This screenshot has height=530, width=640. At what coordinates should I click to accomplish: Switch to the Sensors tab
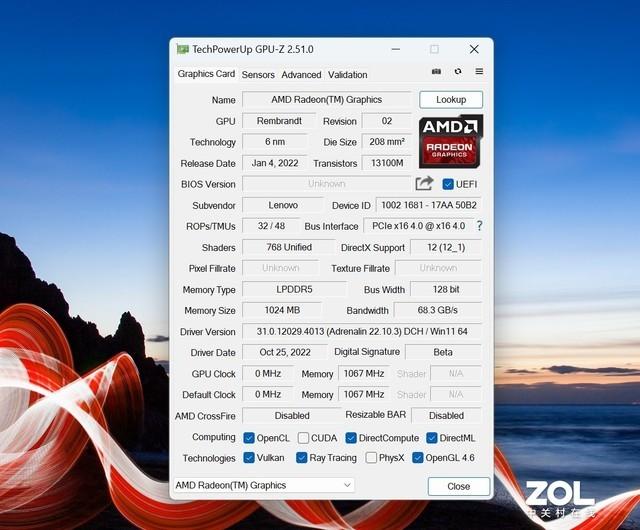258,75
